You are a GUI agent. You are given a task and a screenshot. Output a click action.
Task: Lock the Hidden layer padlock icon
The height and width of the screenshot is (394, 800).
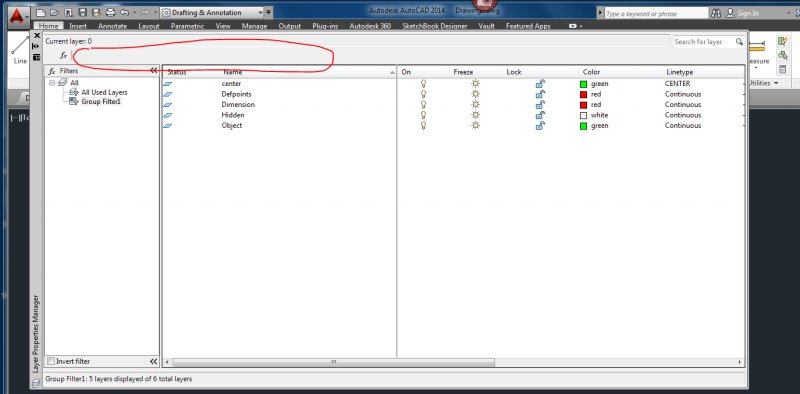click(x=540, y=115)
